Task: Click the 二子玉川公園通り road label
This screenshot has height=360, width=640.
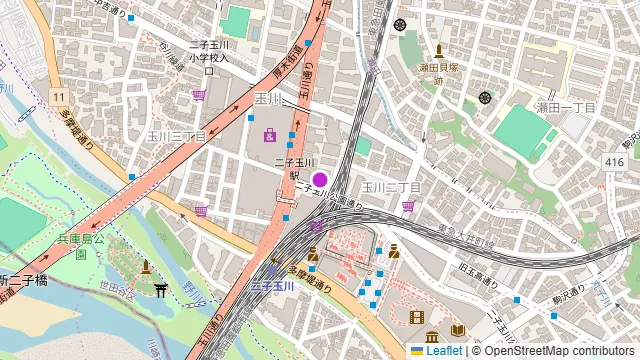Action: click(x=329, y=197)
